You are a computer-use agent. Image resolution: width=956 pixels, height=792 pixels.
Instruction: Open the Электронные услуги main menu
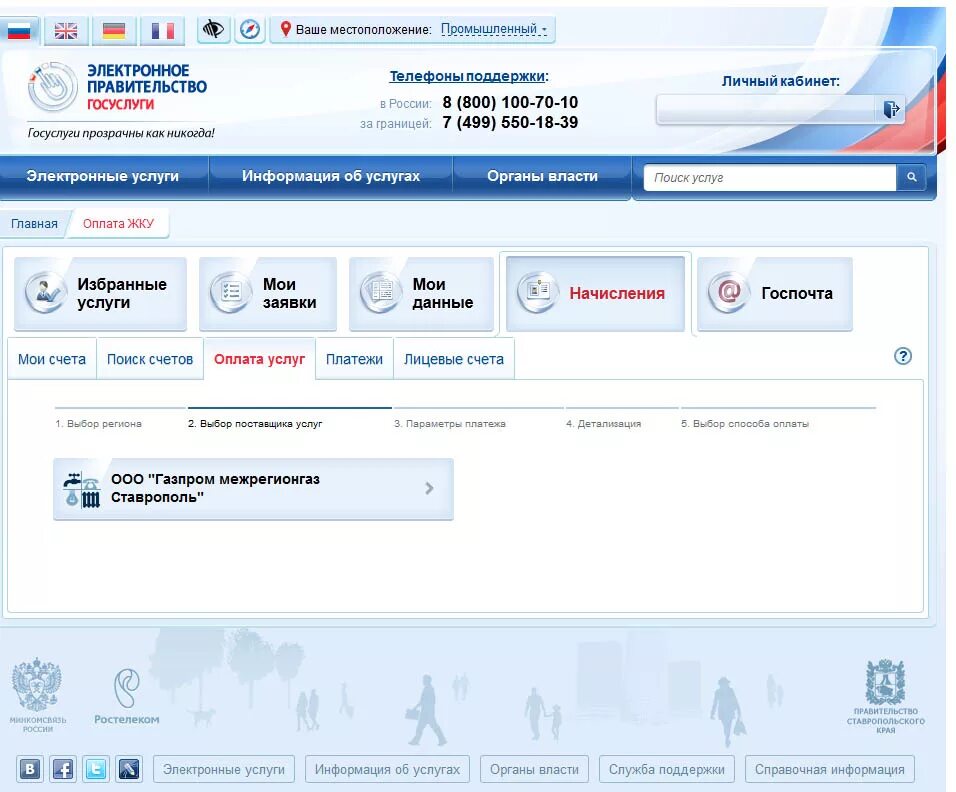coord(102,176)
